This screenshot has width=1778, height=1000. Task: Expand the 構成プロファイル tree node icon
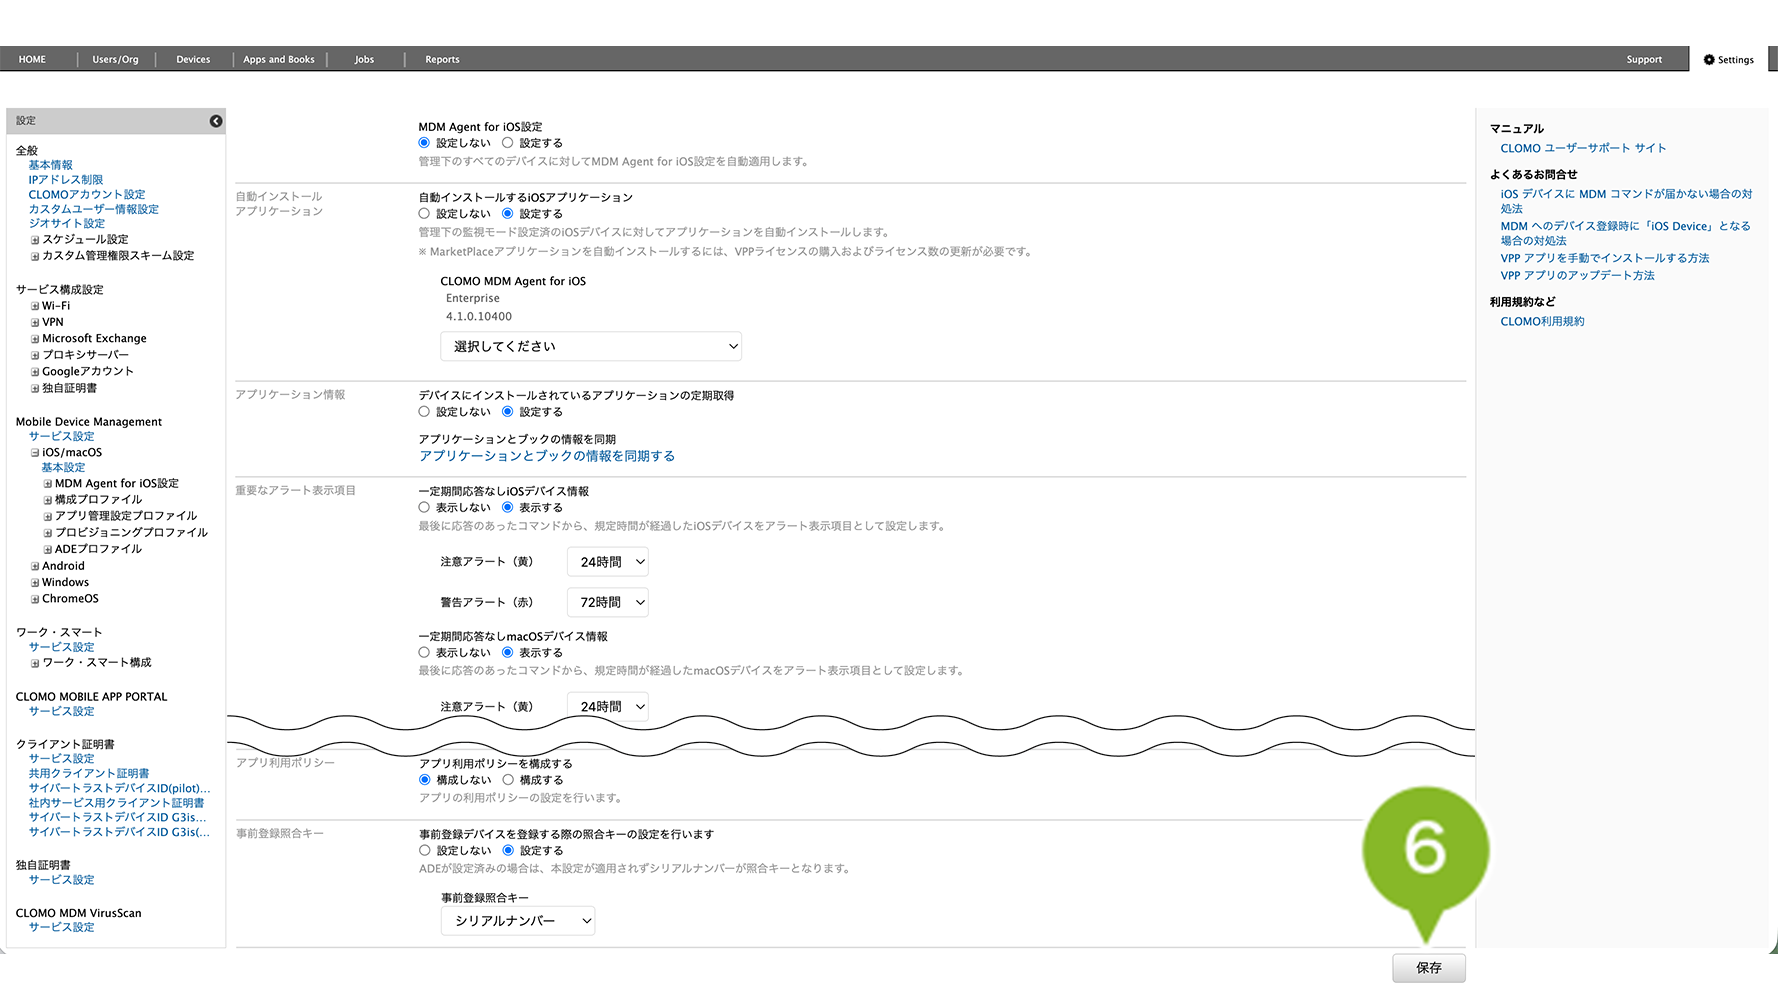point(48,500)
